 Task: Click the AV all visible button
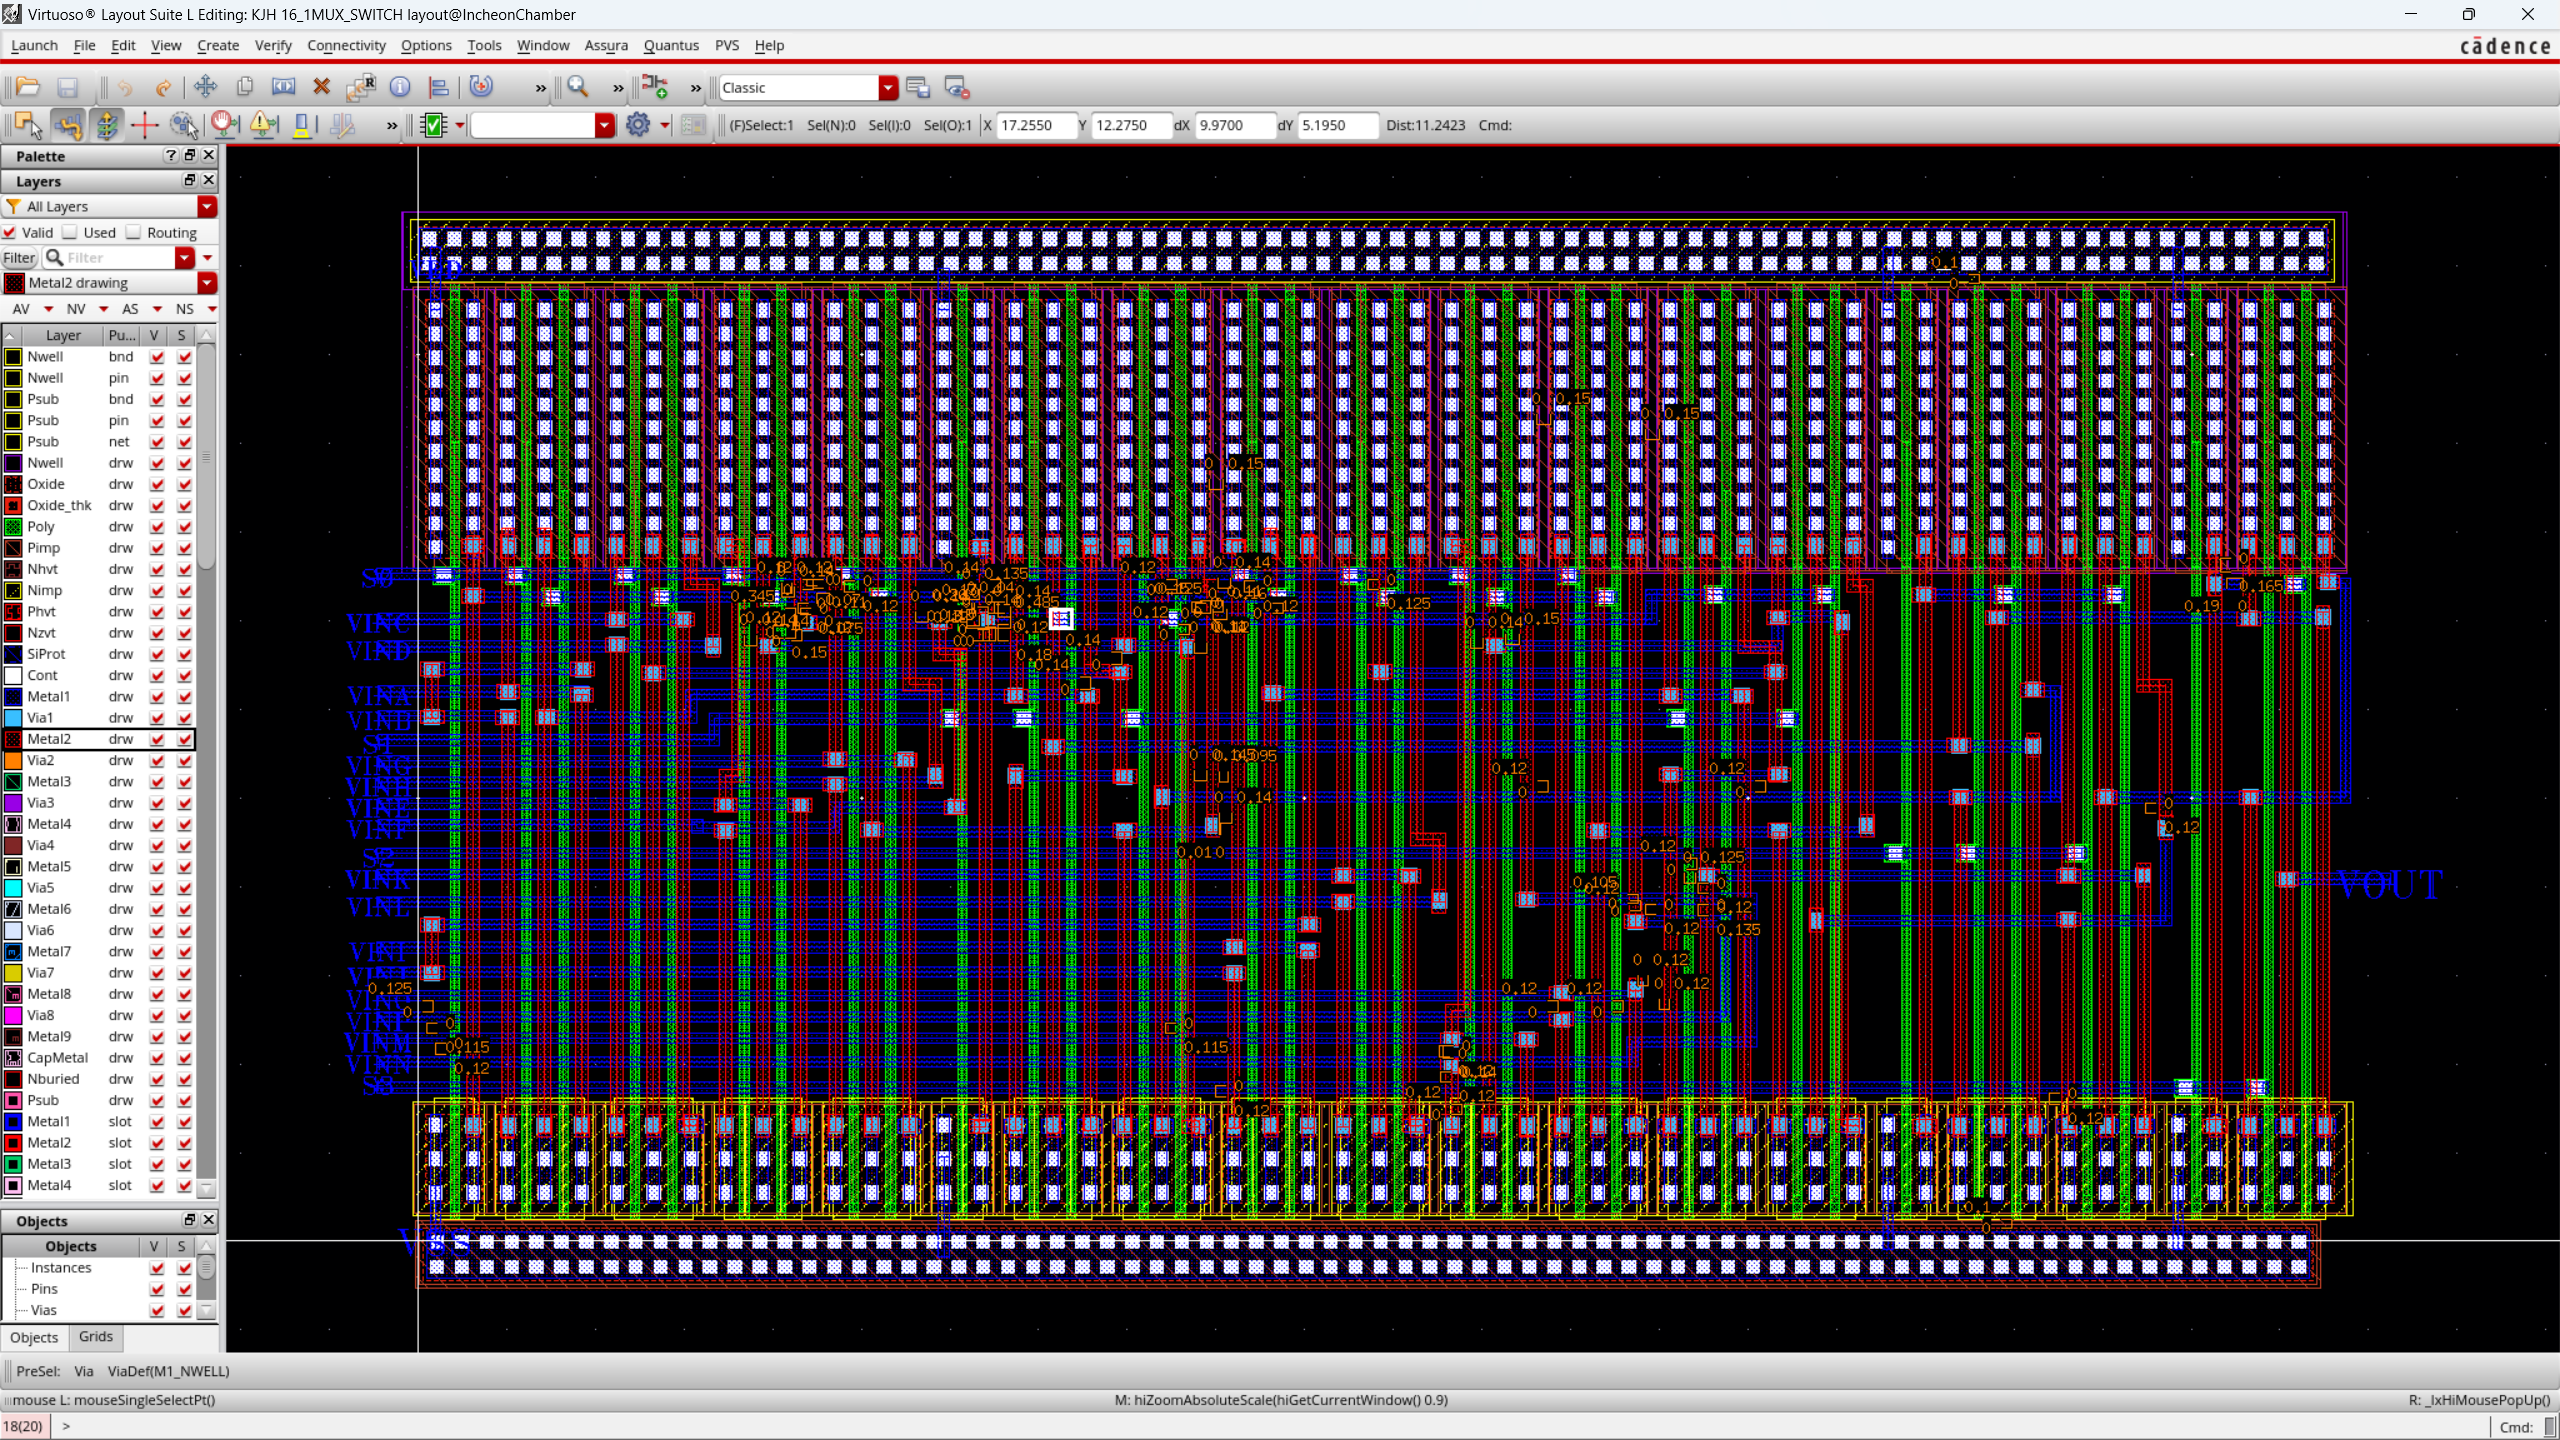coord(21,309)
